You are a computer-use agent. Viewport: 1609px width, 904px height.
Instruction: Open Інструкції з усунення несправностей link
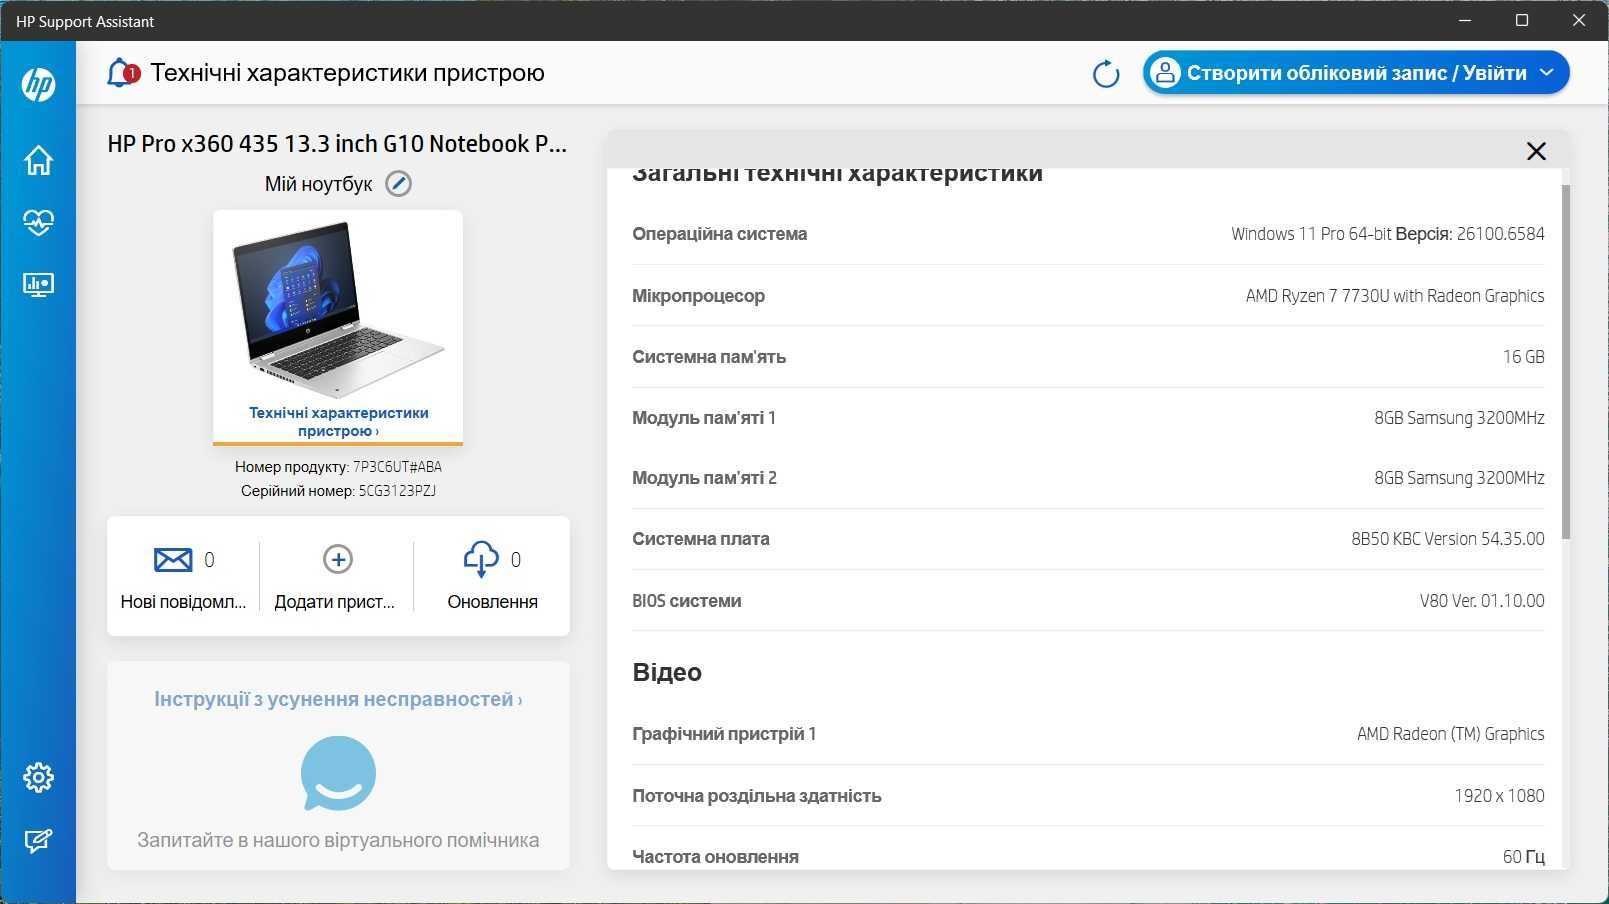click(338, 699)
